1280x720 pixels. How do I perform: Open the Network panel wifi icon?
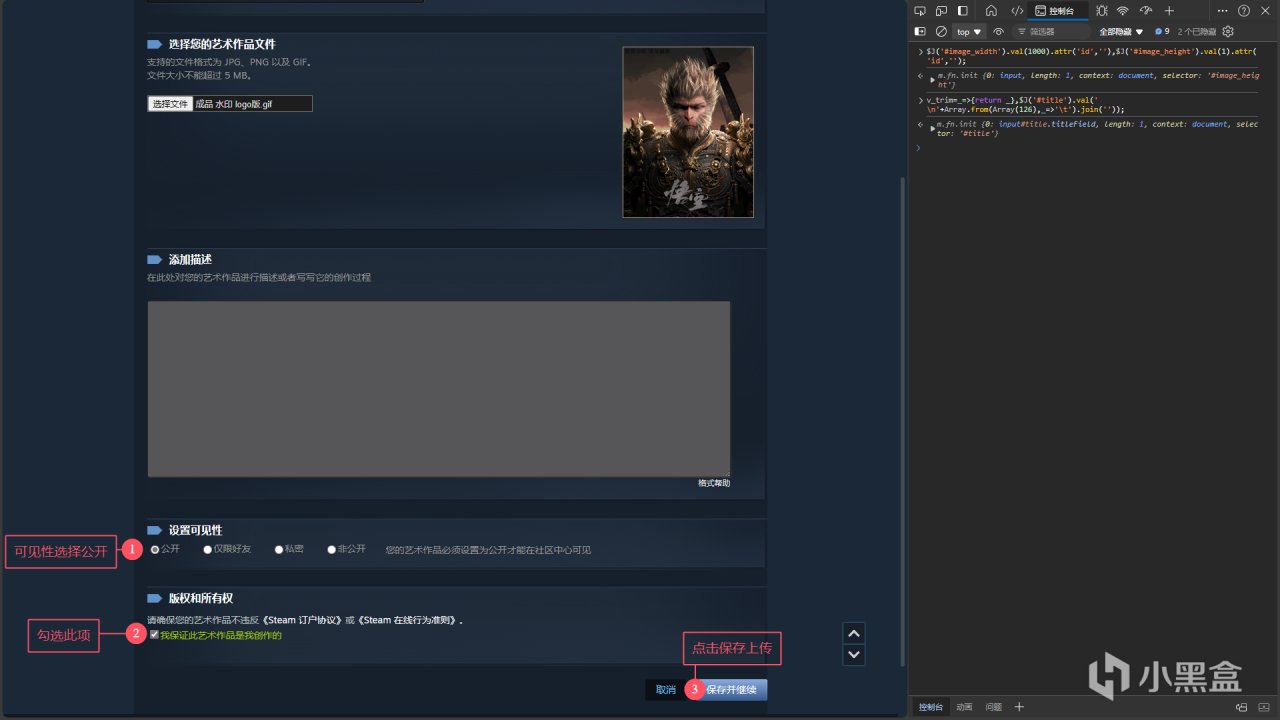[x=1123, y=11]
